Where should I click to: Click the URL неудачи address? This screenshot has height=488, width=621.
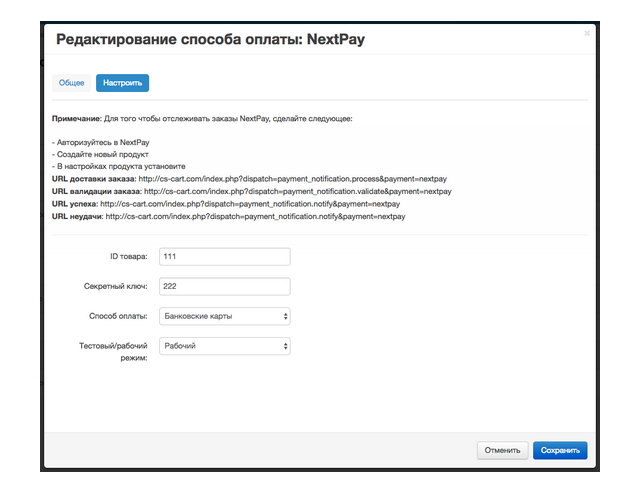pyautogui.click(x=255, y=216)
